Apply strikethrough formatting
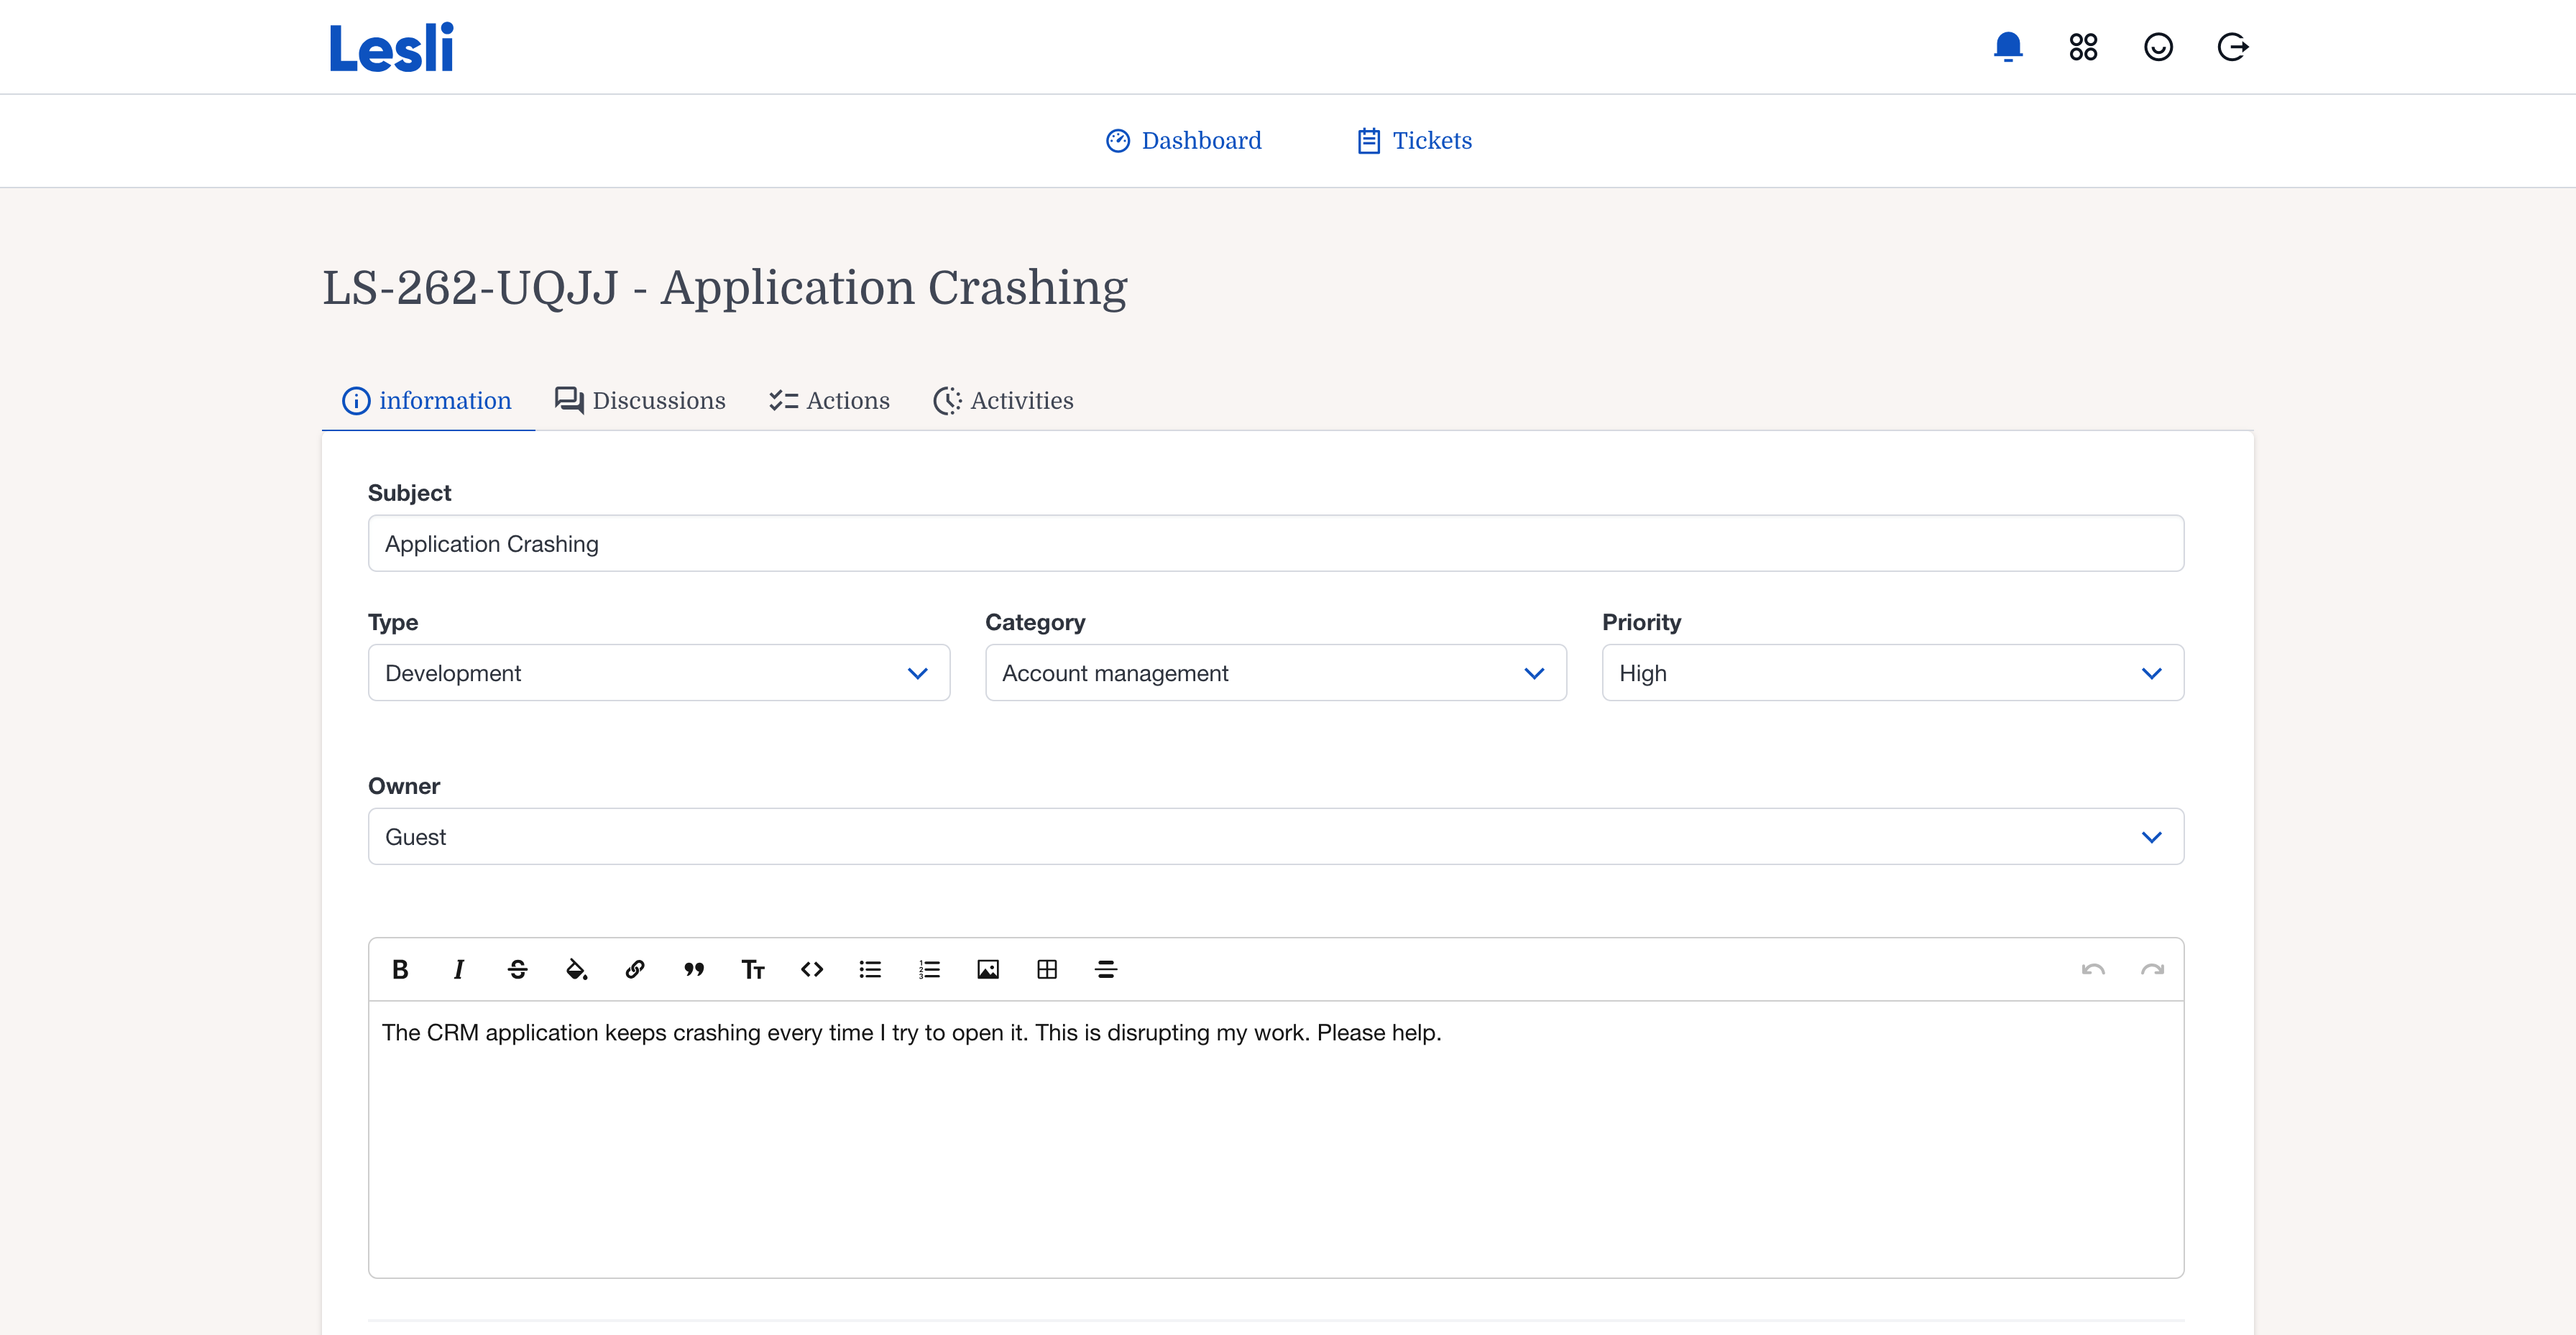 click(x=517, y=969)
